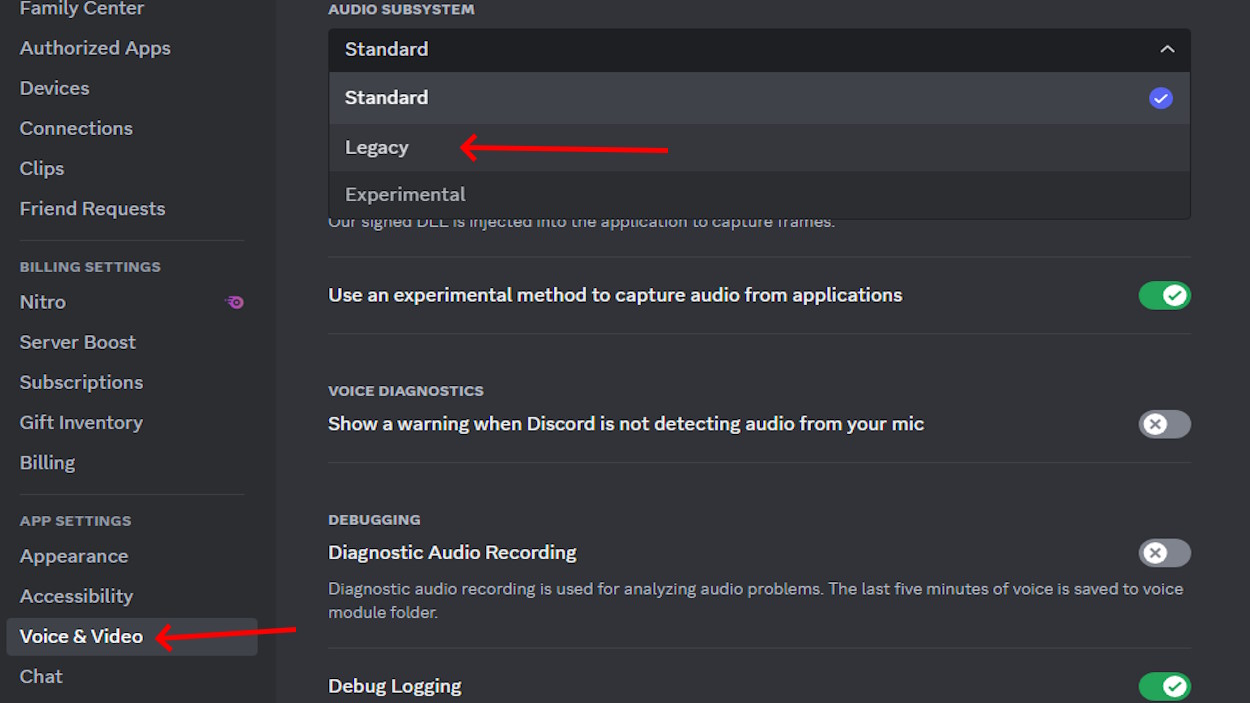Image resolution: width=1250 pixels, height=703 pixels.
Task: Open Appearance settings
Action: (x=74, y=556)
